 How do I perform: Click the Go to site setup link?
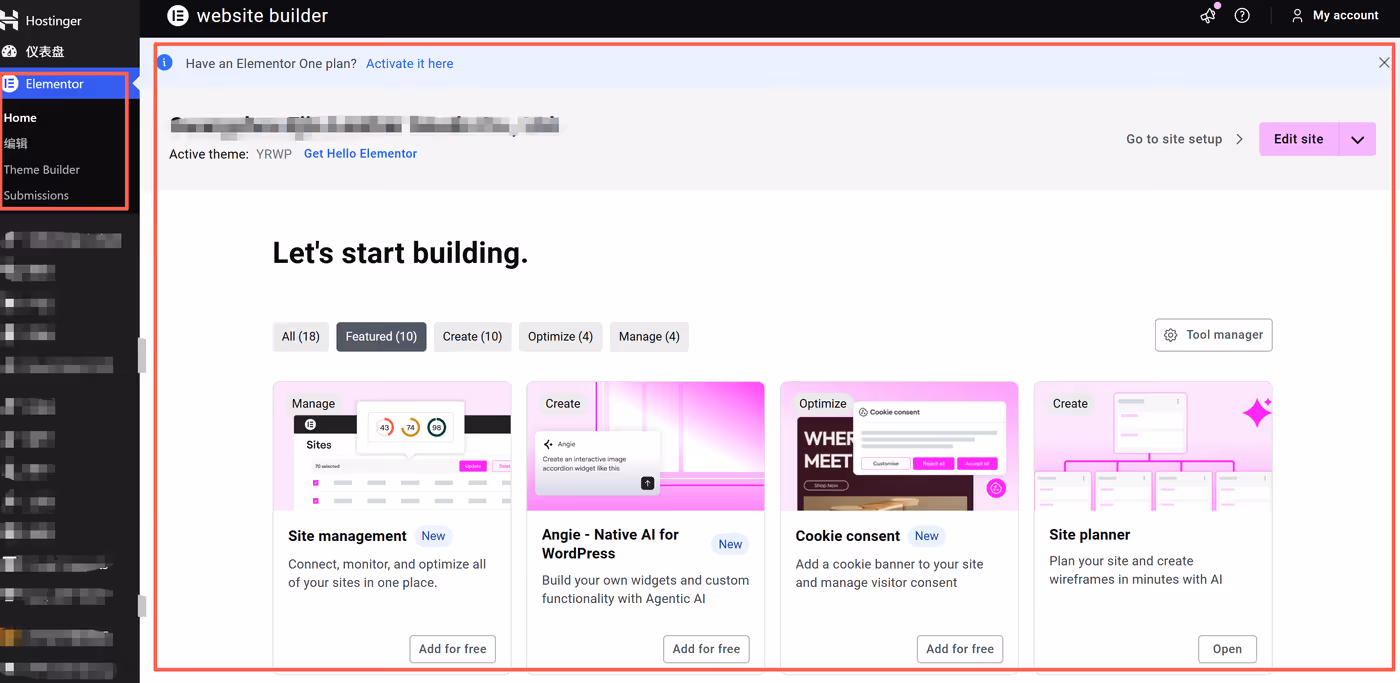tap(1174, 139)
